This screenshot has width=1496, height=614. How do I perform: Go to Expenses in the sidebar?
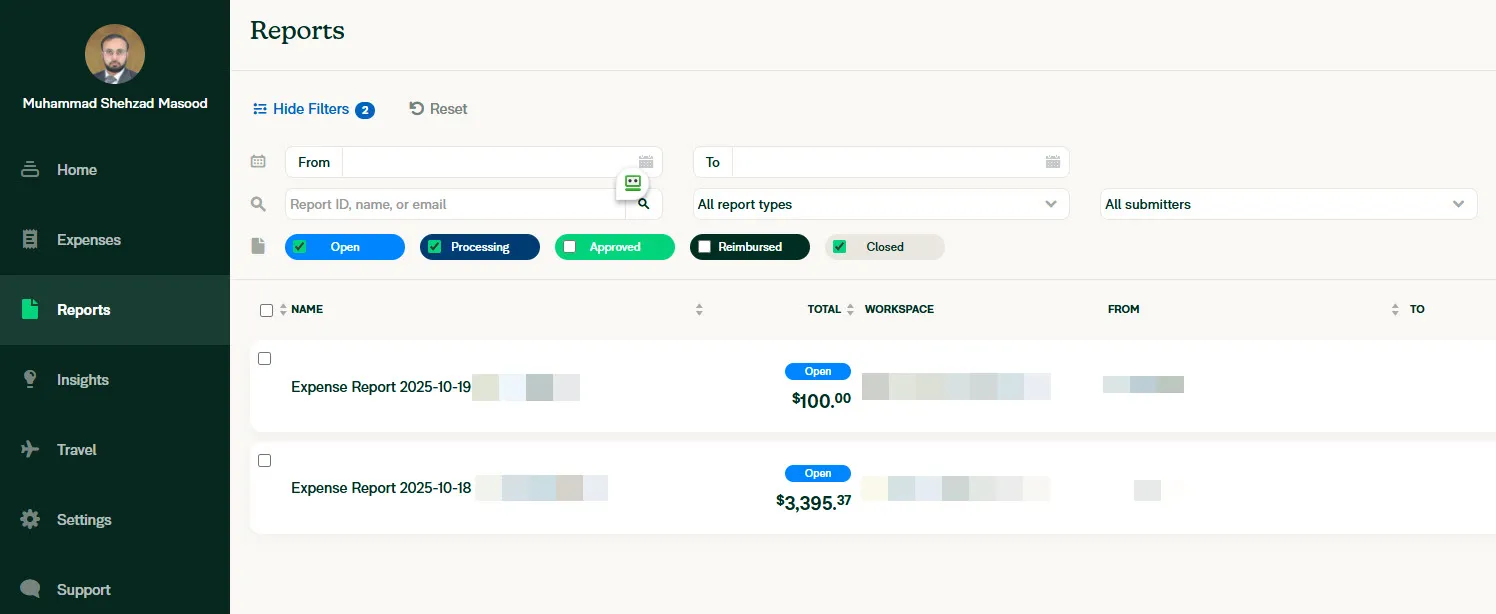[x=88, y=240]
